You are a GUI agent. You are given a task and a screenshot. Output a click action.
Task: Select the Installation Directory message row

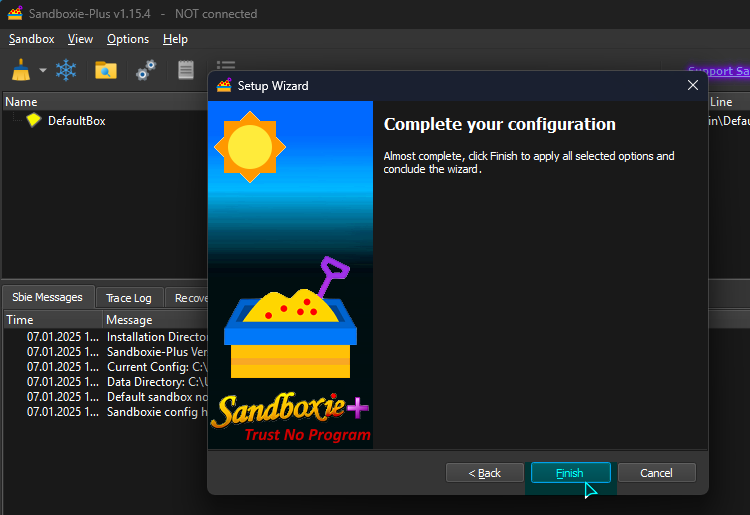(x=106, y=337)
